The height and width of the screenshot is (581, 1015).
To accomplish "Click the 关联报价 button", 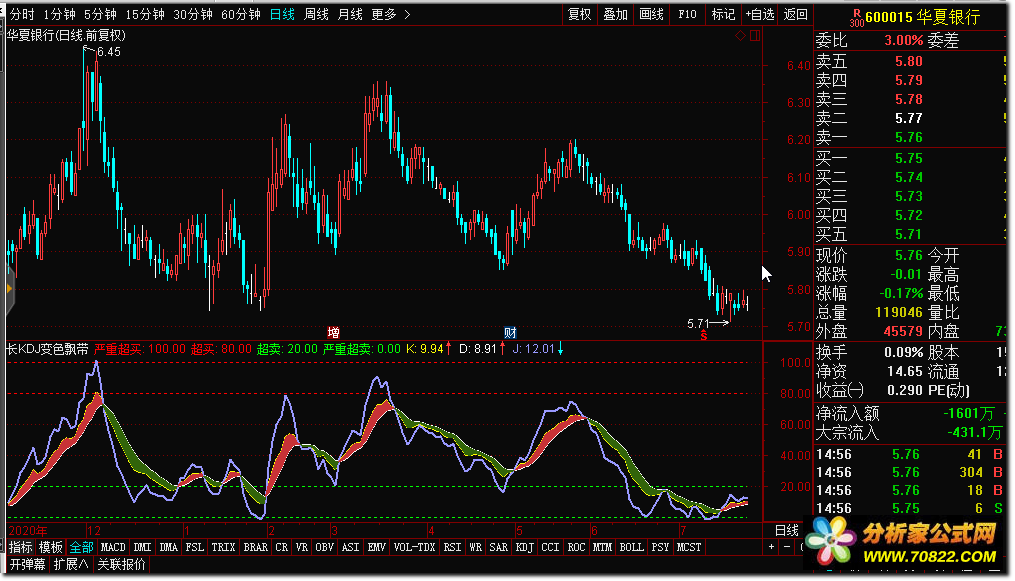I will 121,564.
